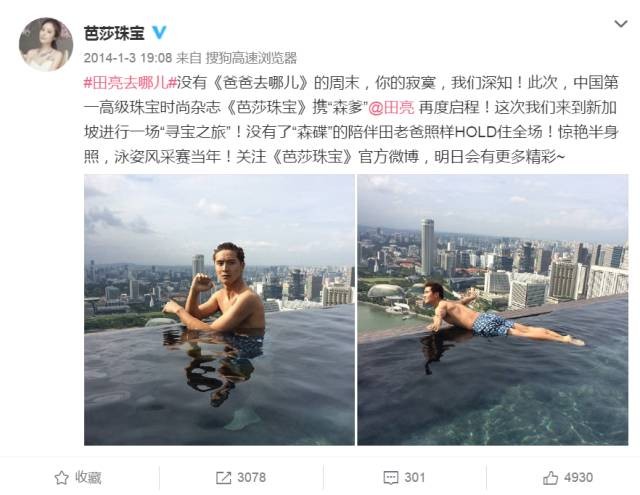Click 来自 label beside the timestamp

click(x=189, y=58)
